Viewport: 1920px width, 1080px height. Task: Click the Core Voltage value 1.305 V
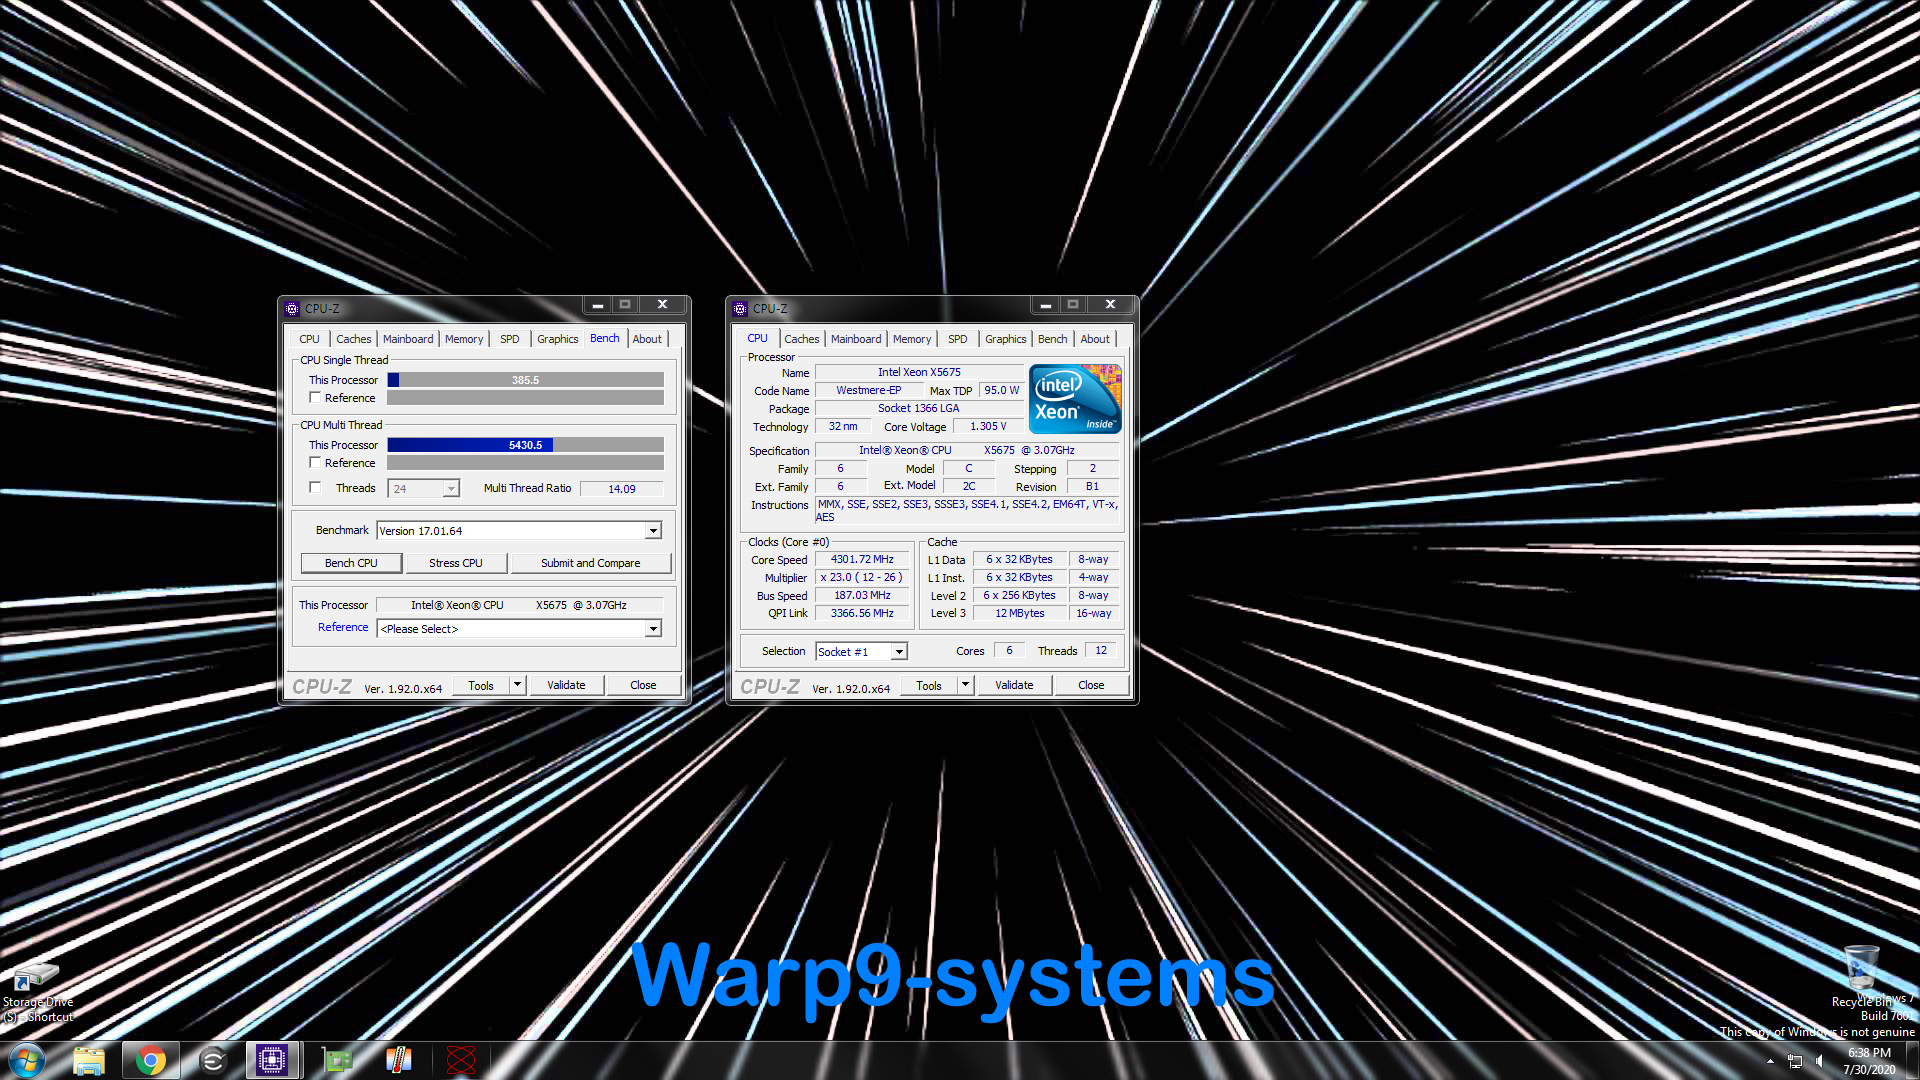tap(988, 426)
